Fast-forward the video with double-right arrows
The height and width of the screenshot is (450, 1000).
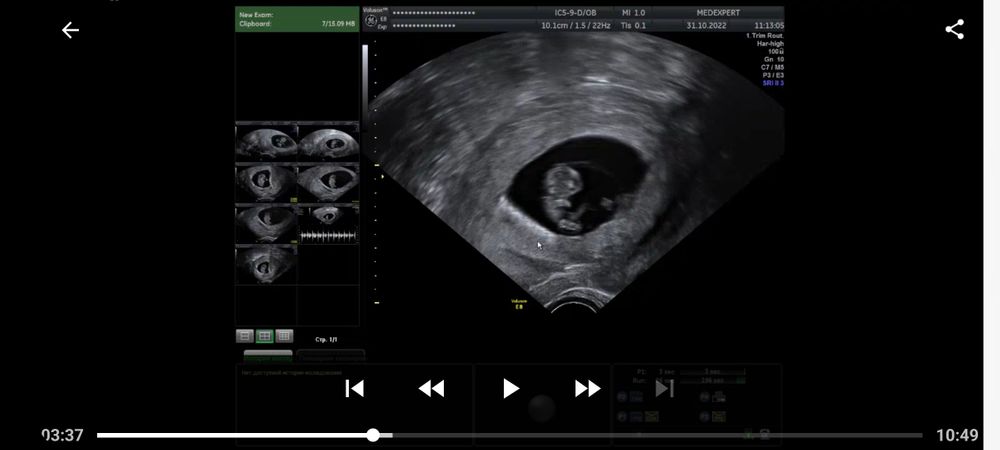pyautogui.click(x=587, y=388)
